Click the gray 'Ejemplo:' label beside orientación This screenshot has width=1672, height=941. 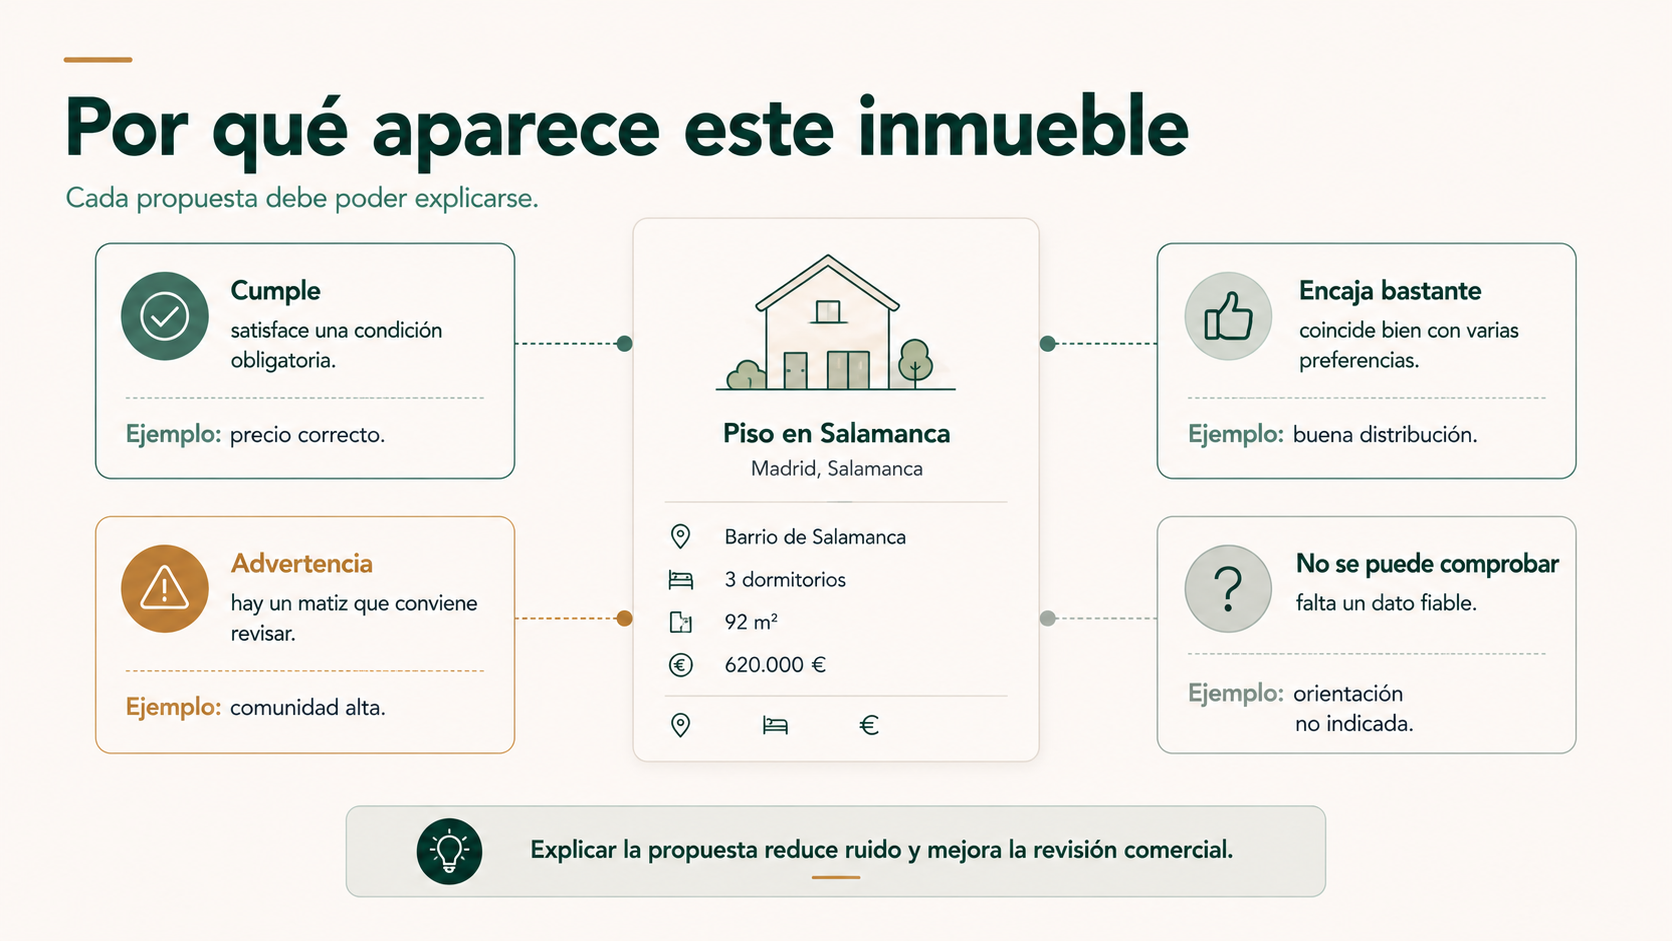tap(1236, 694)
